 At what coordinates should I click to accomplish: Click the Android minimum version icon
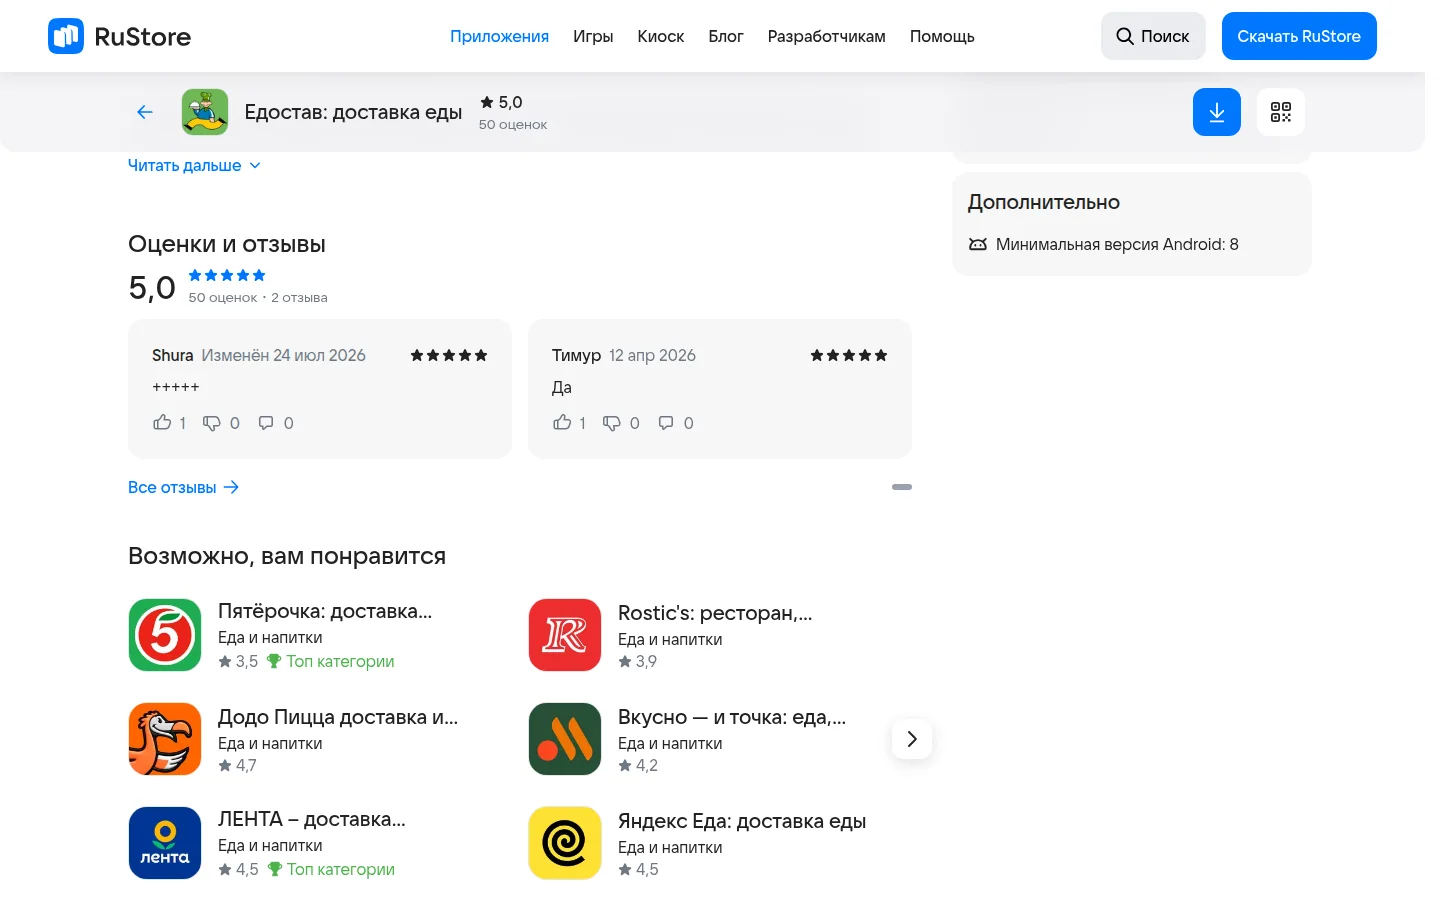point(978,244)
